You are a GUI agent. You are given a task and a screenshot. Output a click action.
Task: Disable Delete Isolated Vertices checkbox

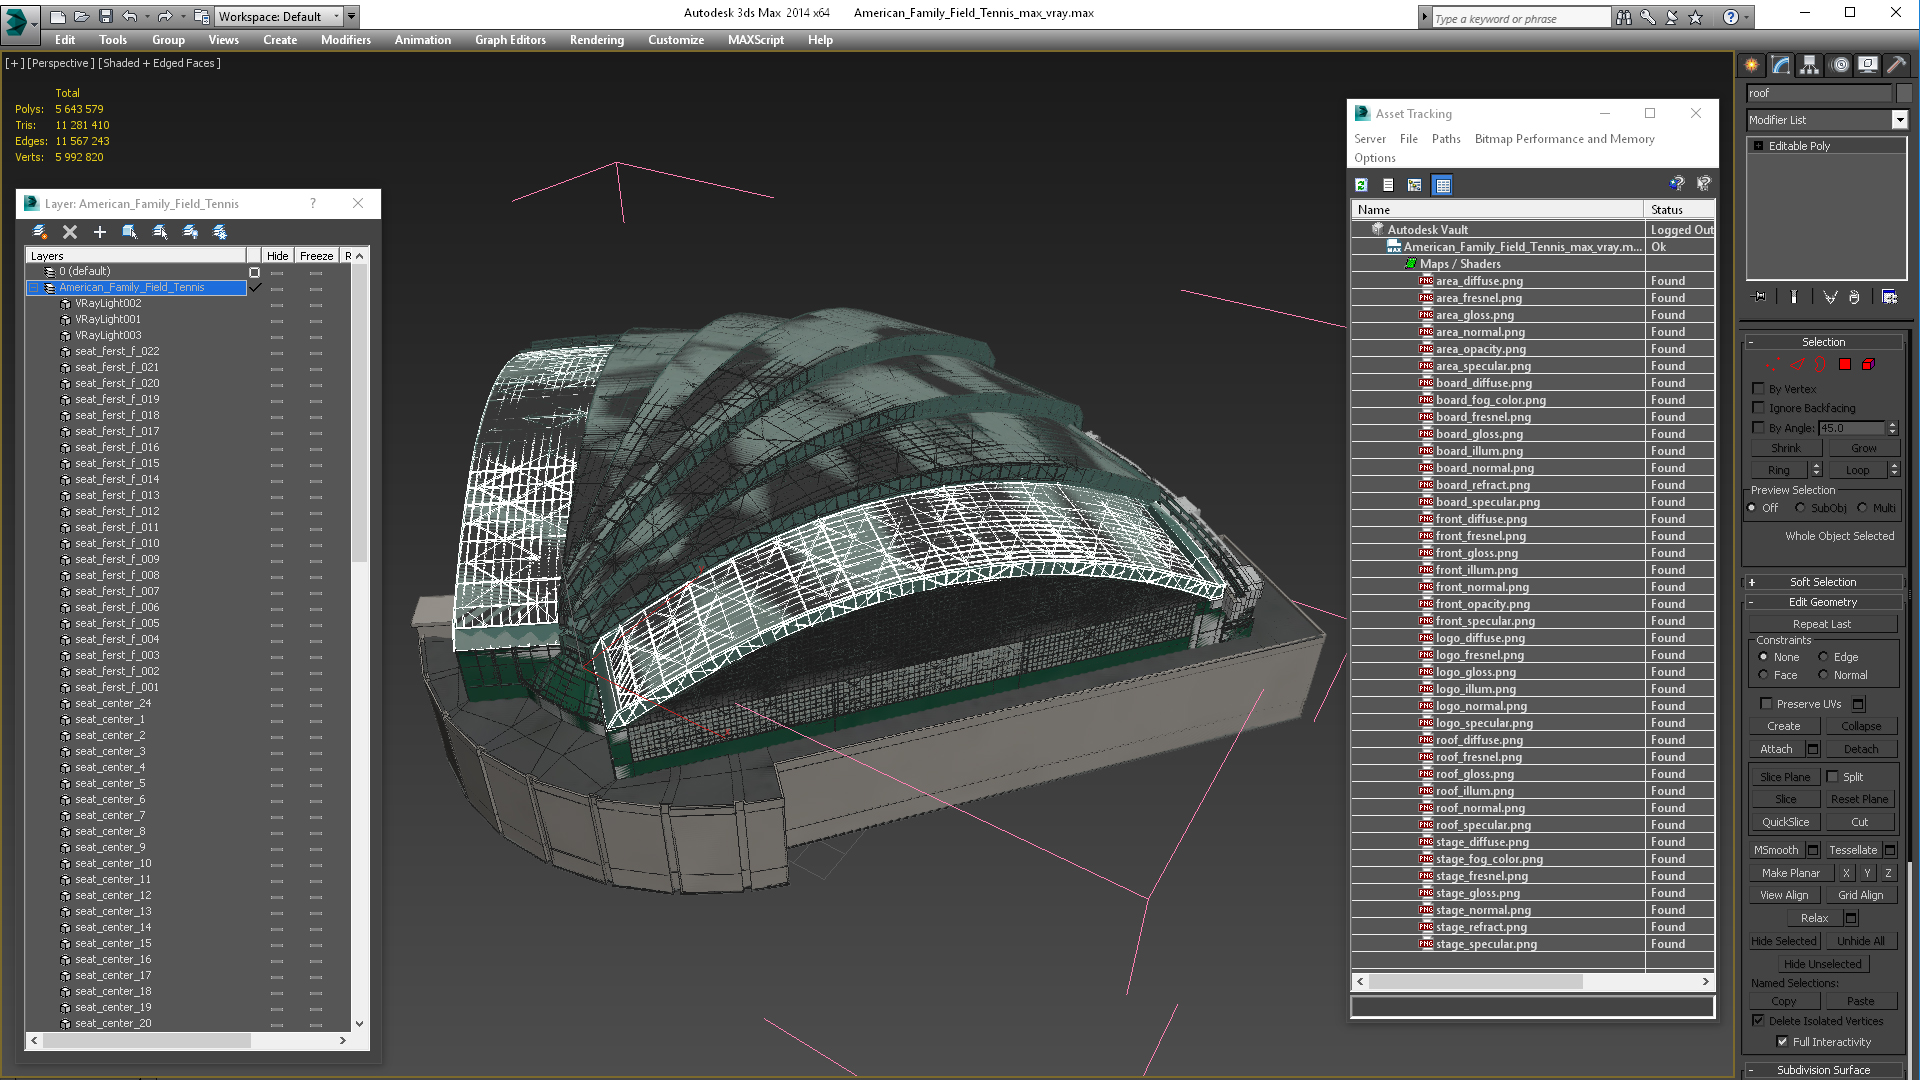click(x=1759, y=1021)
